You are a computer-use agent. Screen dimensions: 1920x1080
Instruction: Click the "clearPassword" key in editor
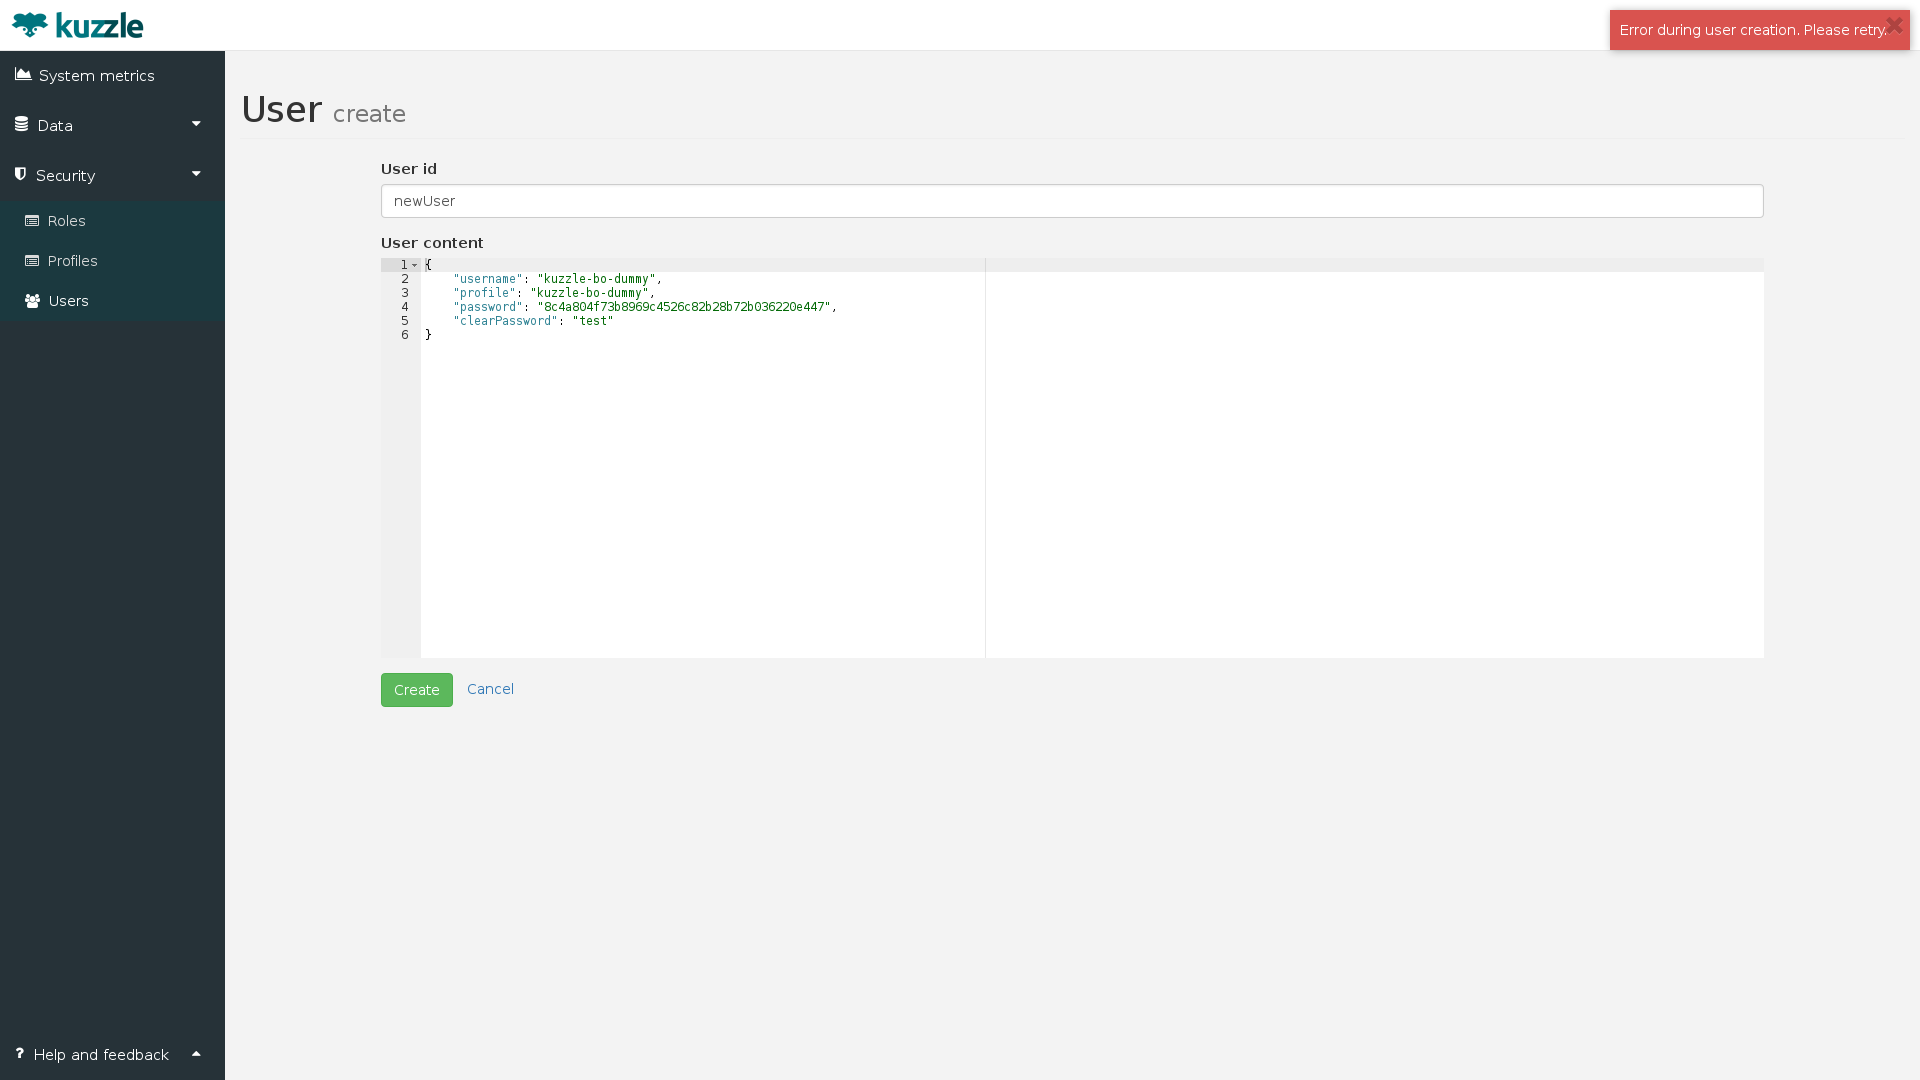[506, 321]
